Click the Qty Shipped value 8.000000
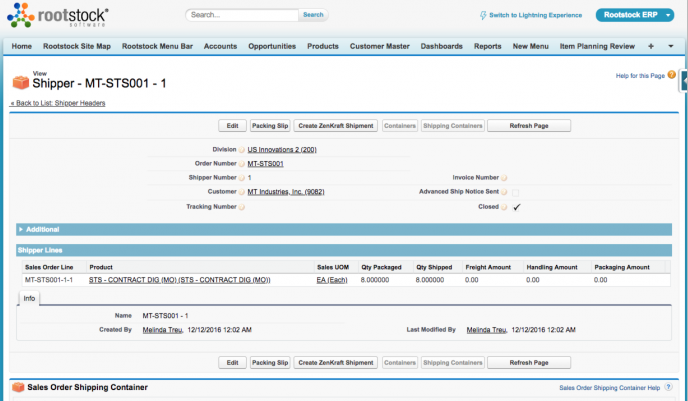 (x=430, y=280)
